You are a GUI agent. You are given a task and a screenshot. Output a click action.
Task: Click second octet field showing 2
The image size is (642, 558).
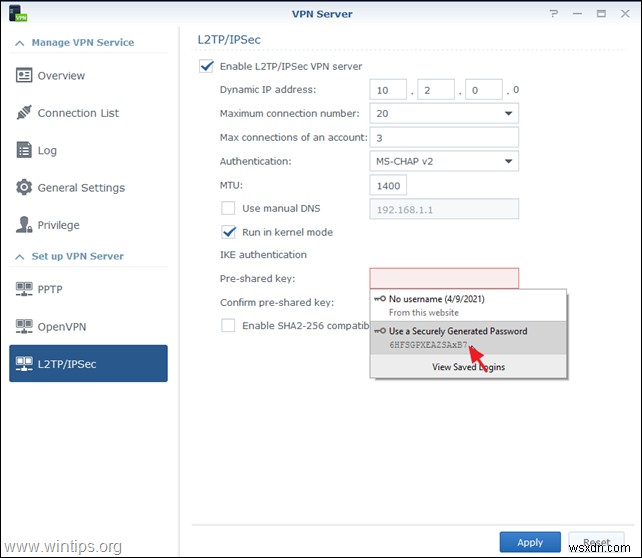coord(436,90)
